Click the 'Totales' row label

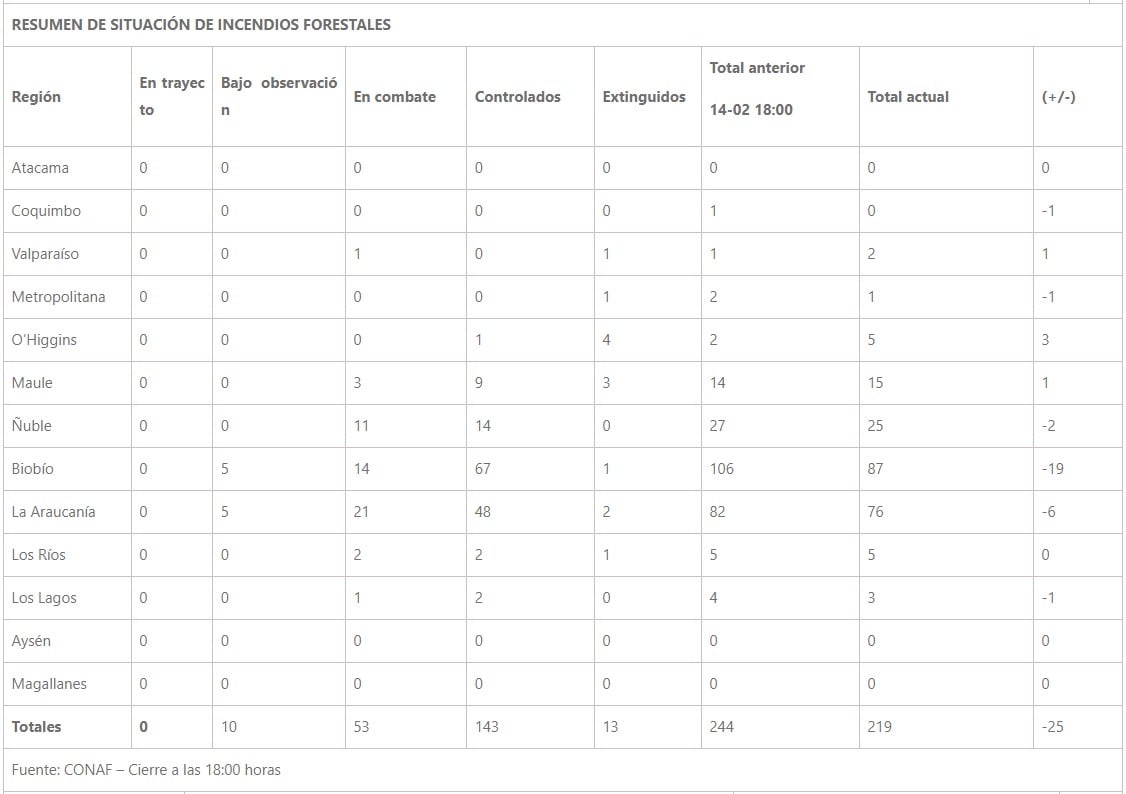coord(36,726)
